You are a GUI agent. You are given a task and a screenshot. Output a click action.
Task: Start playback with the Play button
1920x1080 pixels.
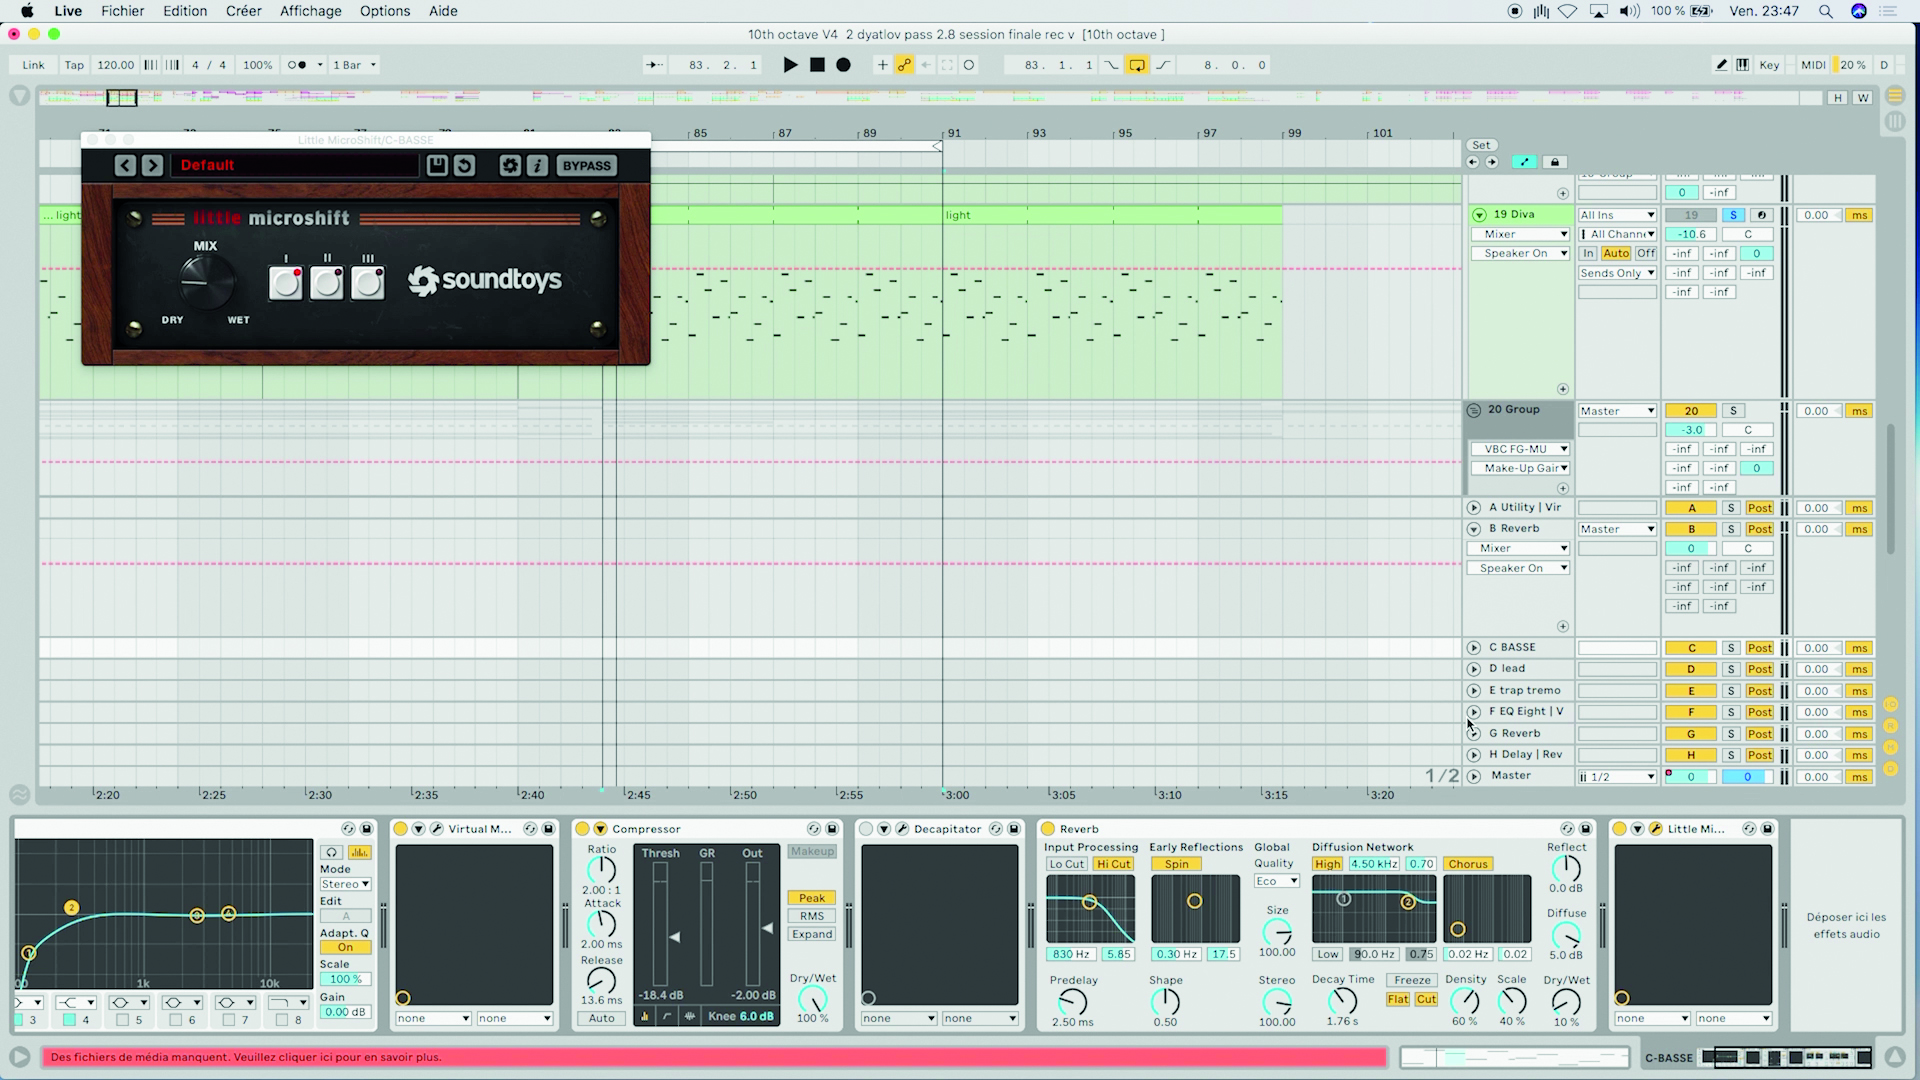[790, 65]
